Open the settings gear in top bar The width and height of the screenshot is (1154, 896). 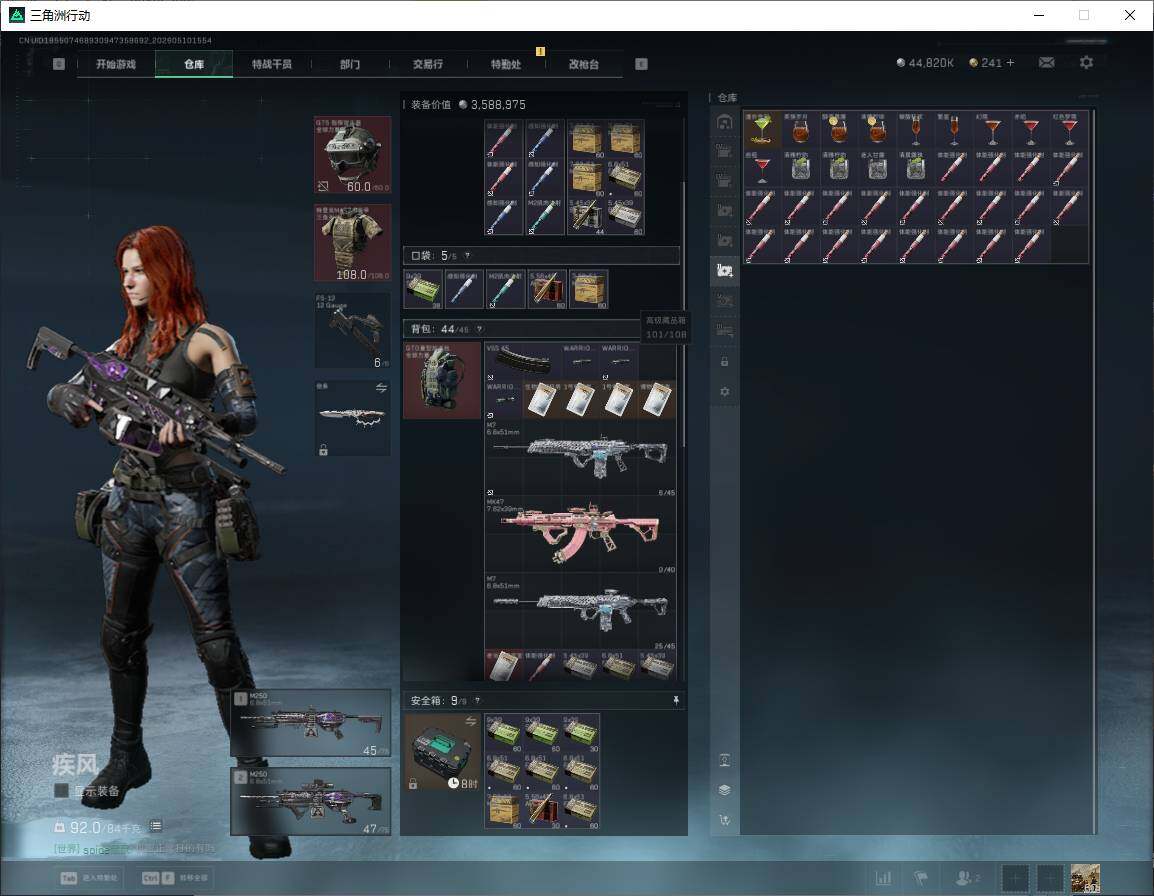(1086, 63)
